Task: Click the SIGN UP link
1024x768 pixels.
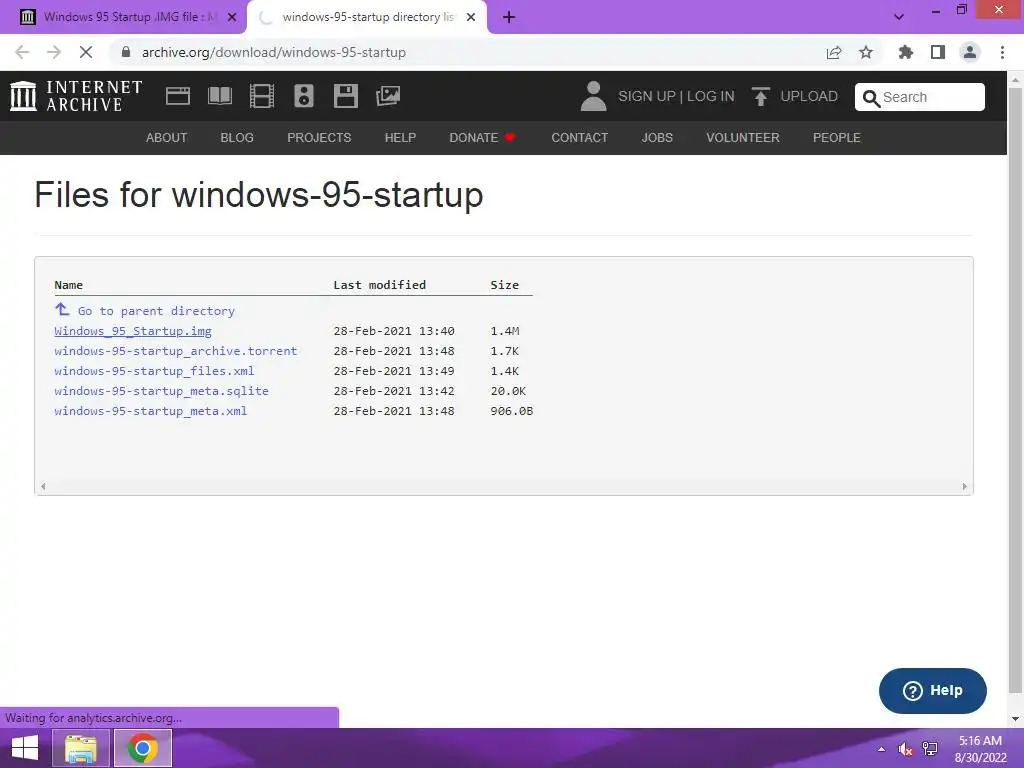Action: (647, 96)
